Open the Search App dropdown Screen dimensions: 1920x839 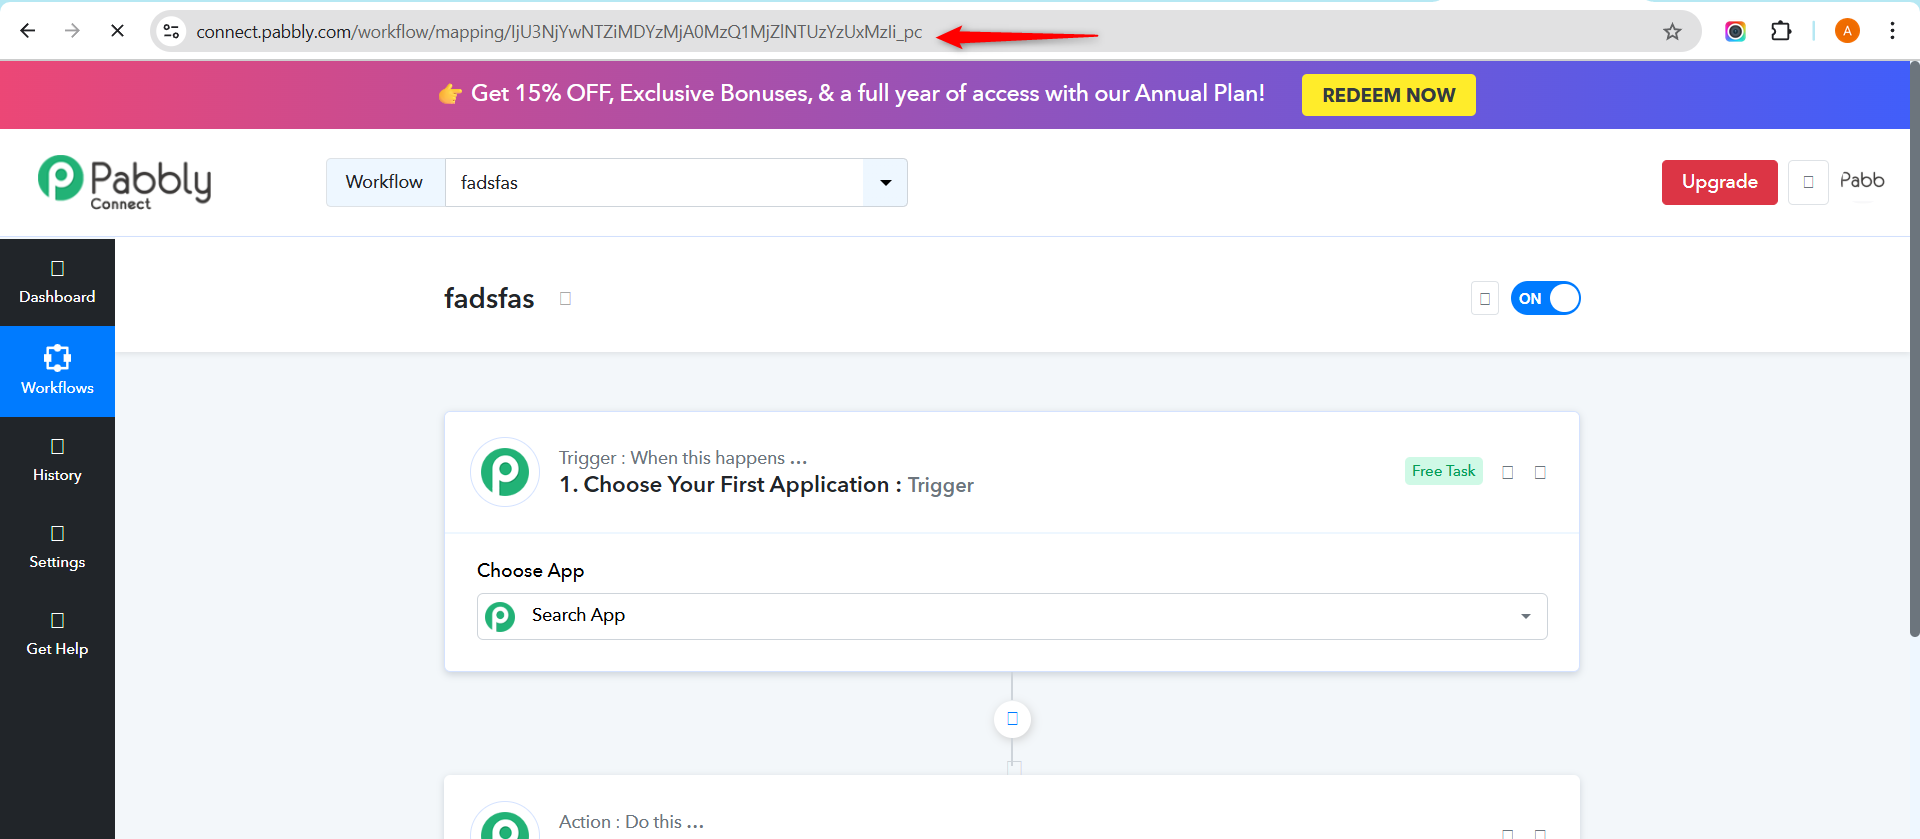(1012, 616)
